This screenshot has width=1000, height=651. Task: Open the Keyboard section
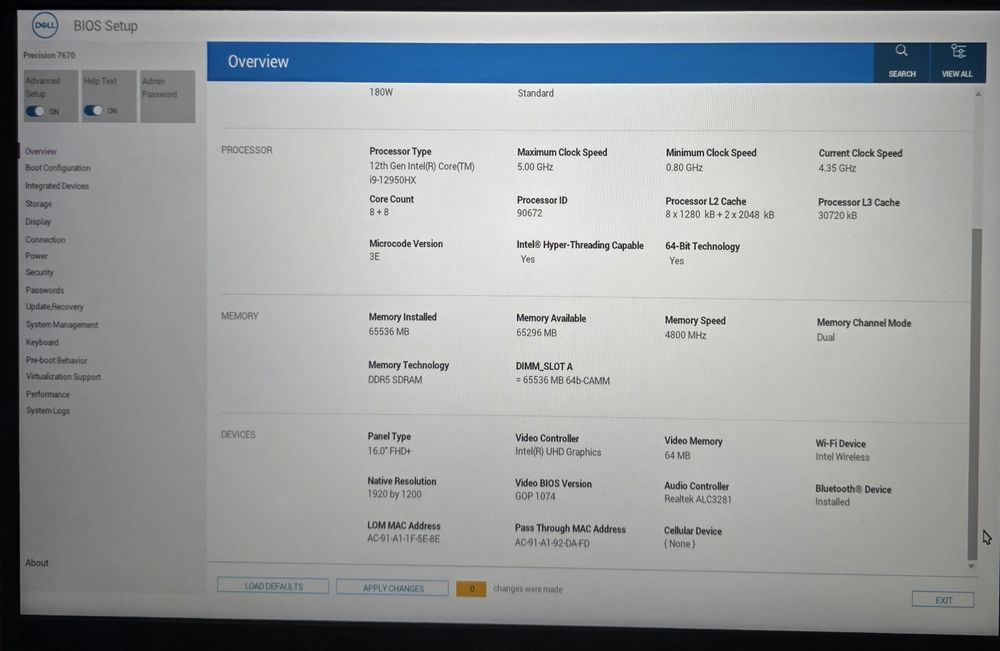(42, 342)
